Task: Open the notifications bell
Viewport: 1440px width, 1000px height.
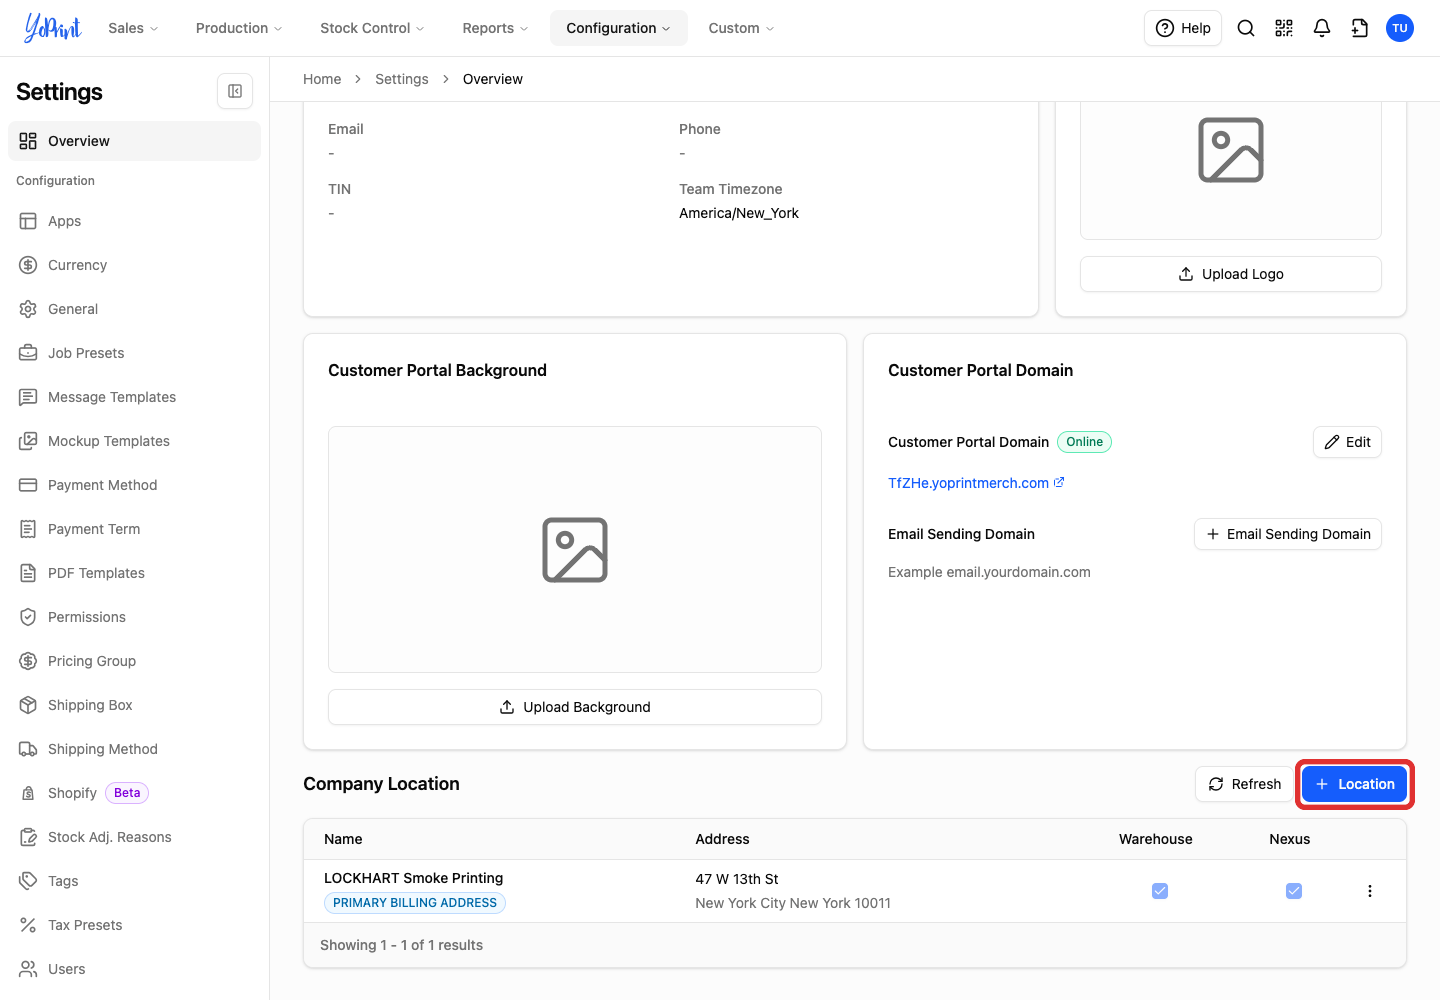Action: coord(1322,28)
